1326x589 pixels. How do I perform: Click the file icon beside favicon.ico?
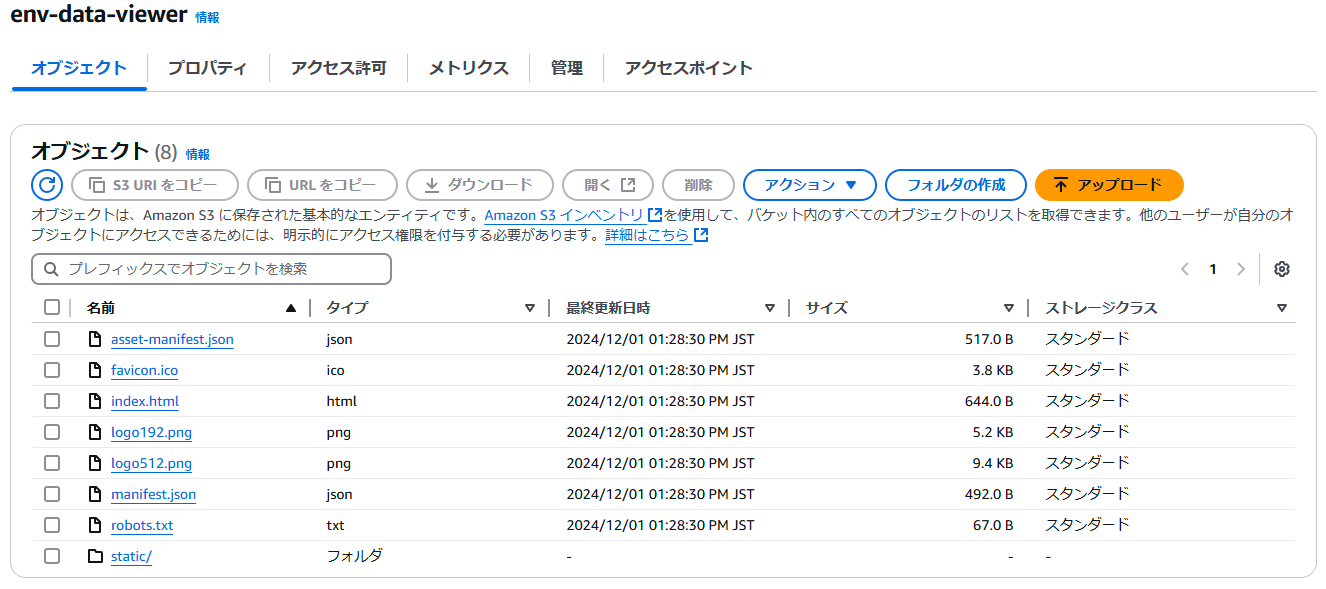pyautogui.click(x=95, y=370)
